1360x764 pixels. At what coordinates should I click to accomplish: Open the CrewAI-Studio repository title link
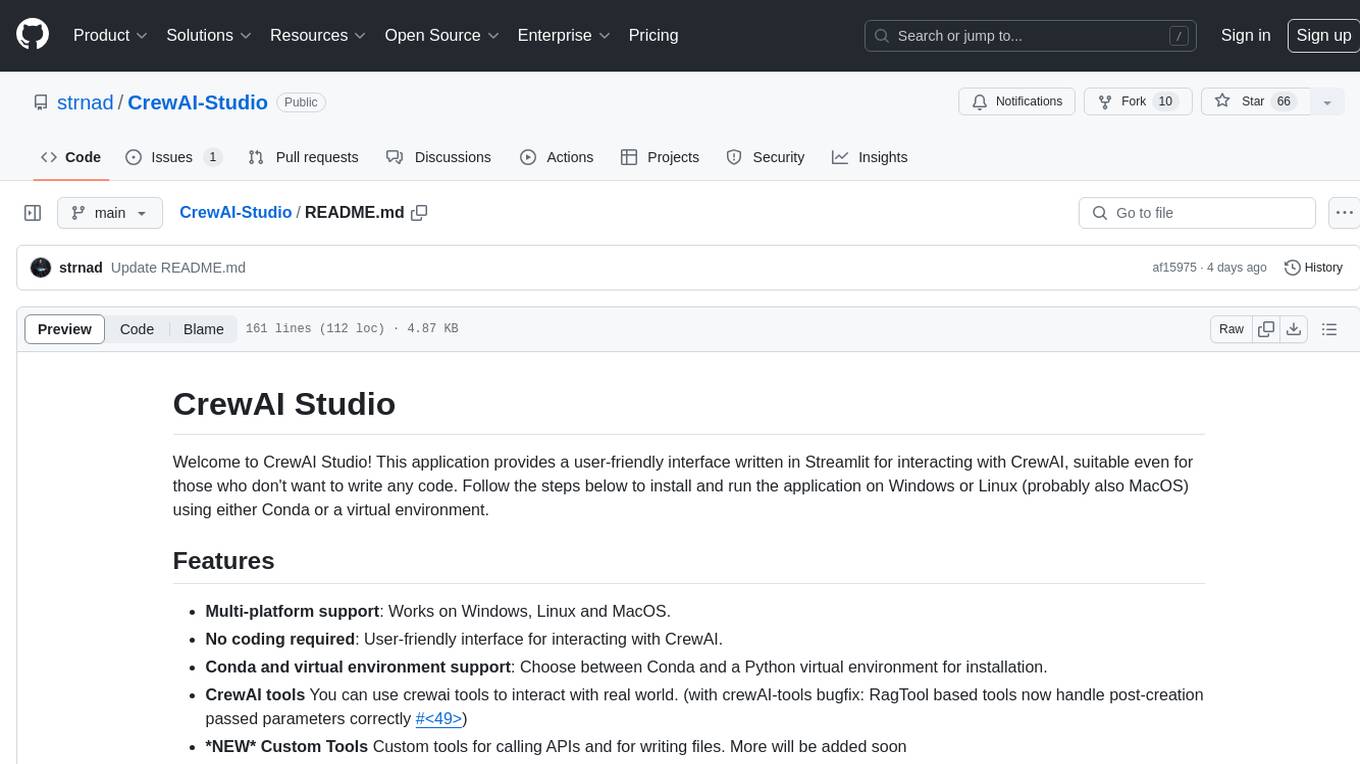(x=198, y=102)
